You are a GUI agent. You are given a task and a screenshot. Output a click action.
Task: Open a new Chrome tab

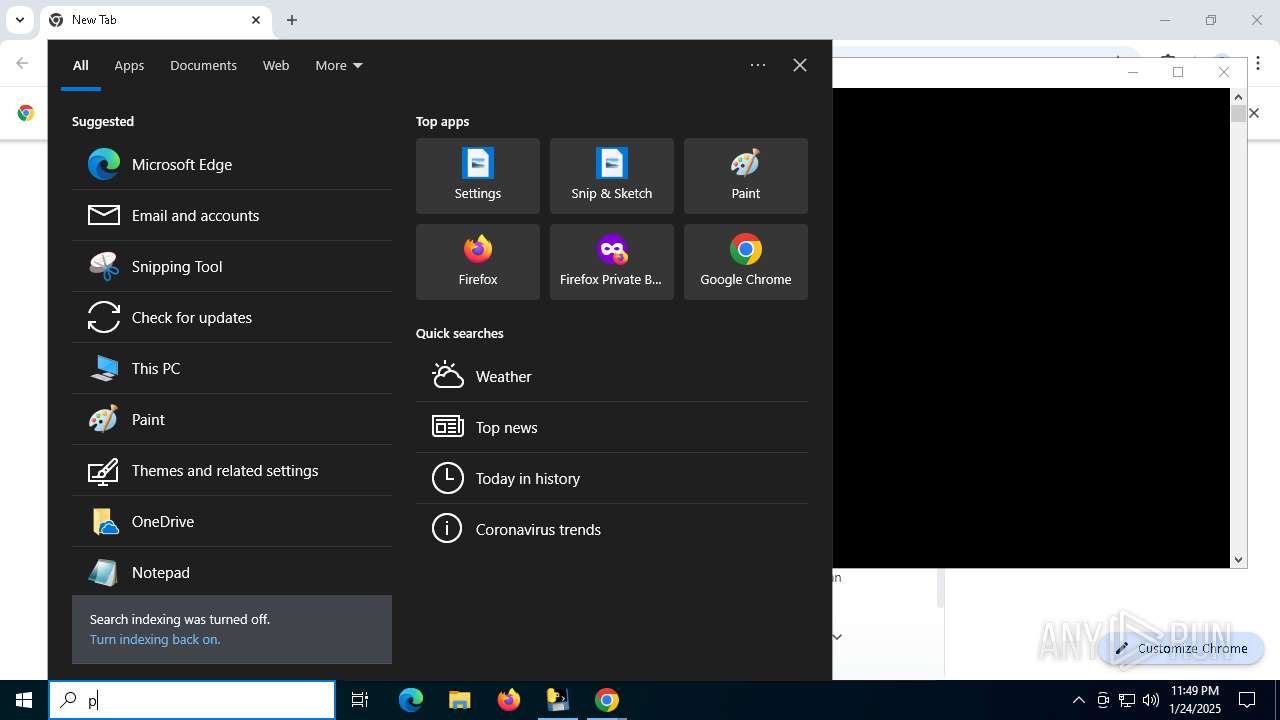(292, 20)
